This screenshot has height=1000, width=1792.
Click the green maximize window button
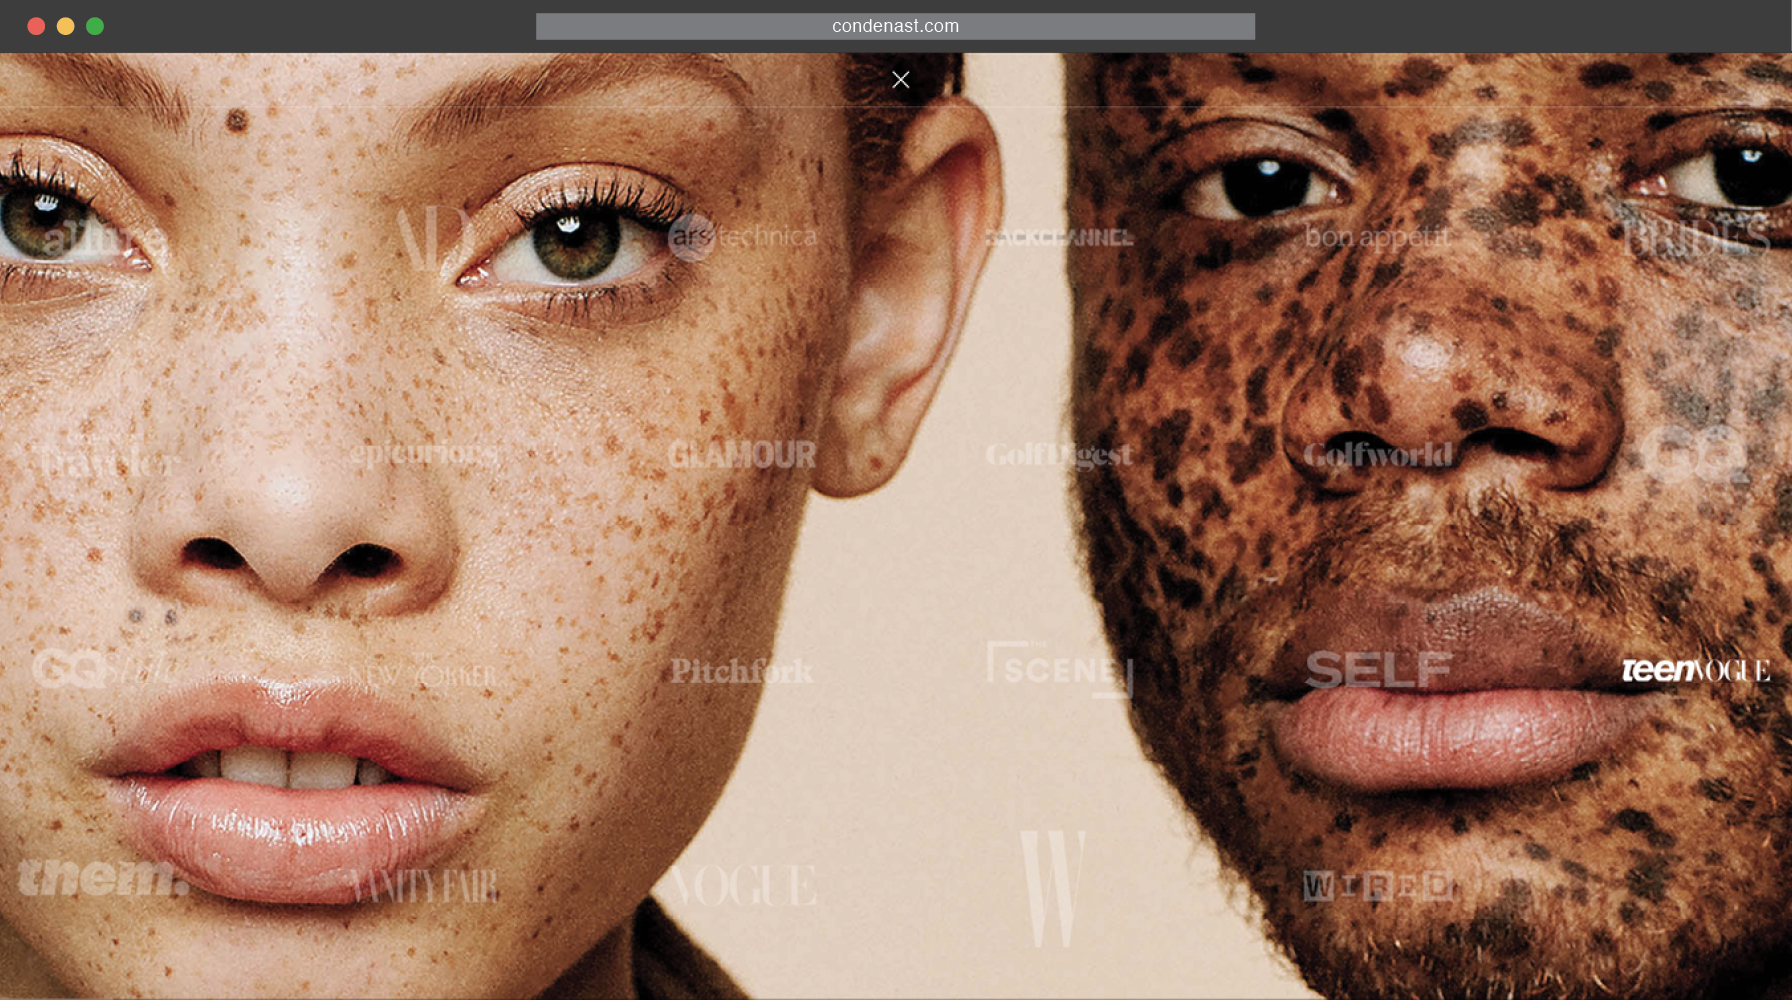pos(95,26)
